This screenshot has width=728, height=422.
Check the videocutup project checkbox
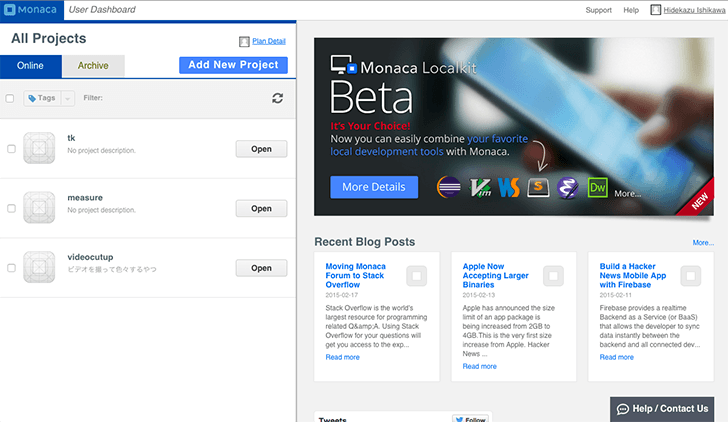pyautogui.click(x=11, y=268)
